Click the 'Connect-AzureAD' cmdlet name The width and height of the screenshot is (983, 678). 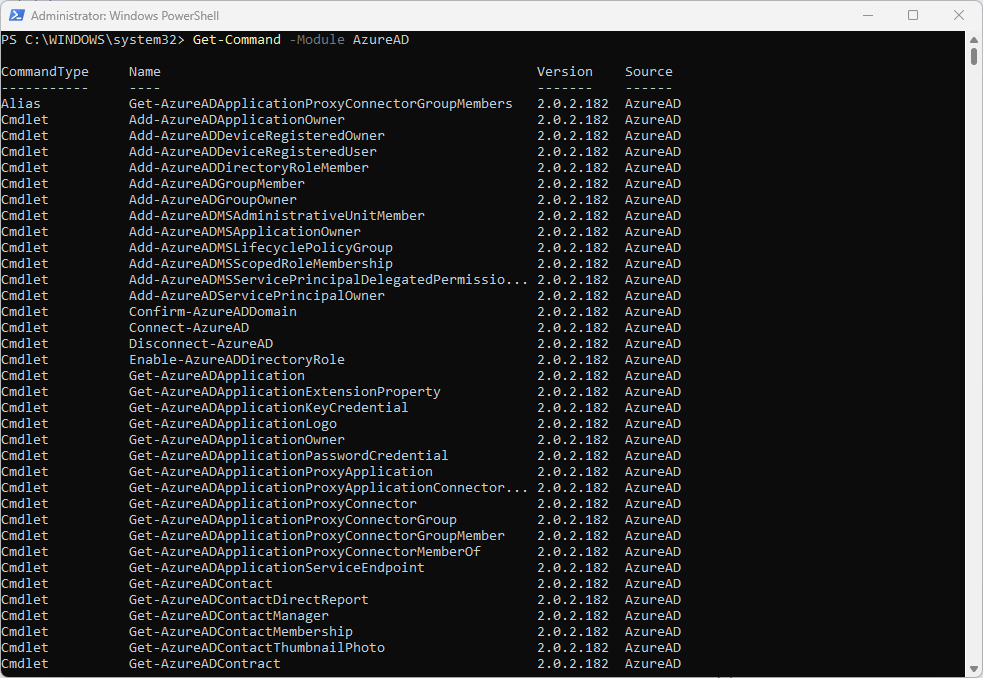(x=189, y=327)
